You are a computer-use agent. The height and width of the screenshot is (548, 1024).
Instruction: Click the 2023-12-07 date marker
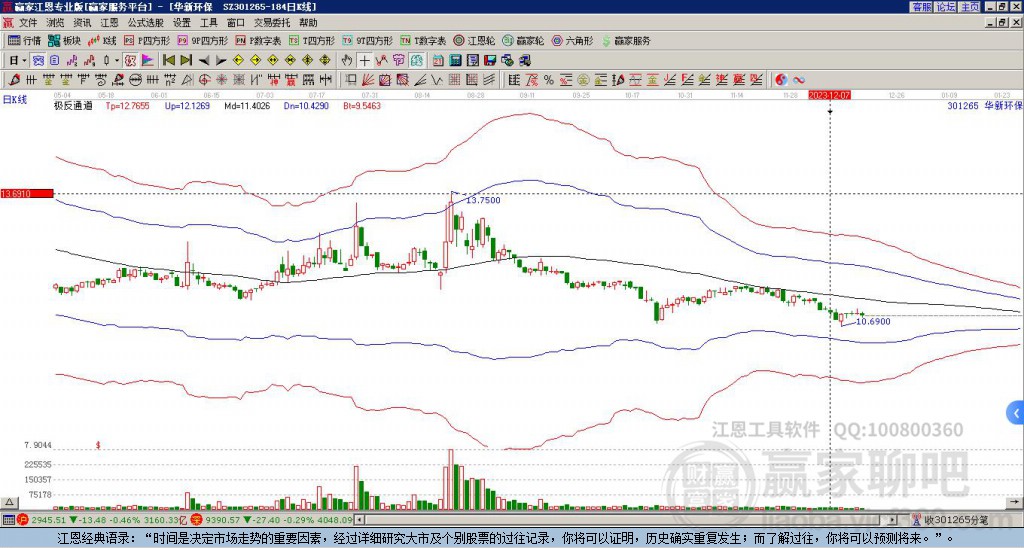point(829,95)
